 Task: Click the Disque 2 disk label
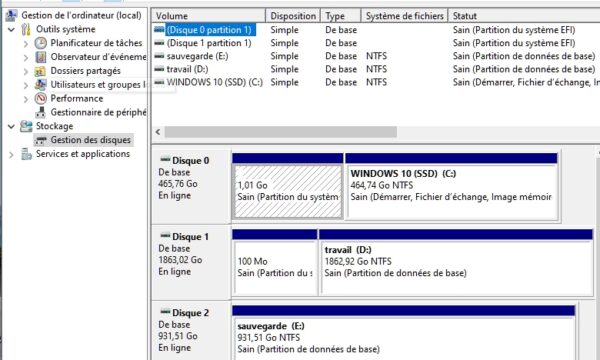point(191,313)
